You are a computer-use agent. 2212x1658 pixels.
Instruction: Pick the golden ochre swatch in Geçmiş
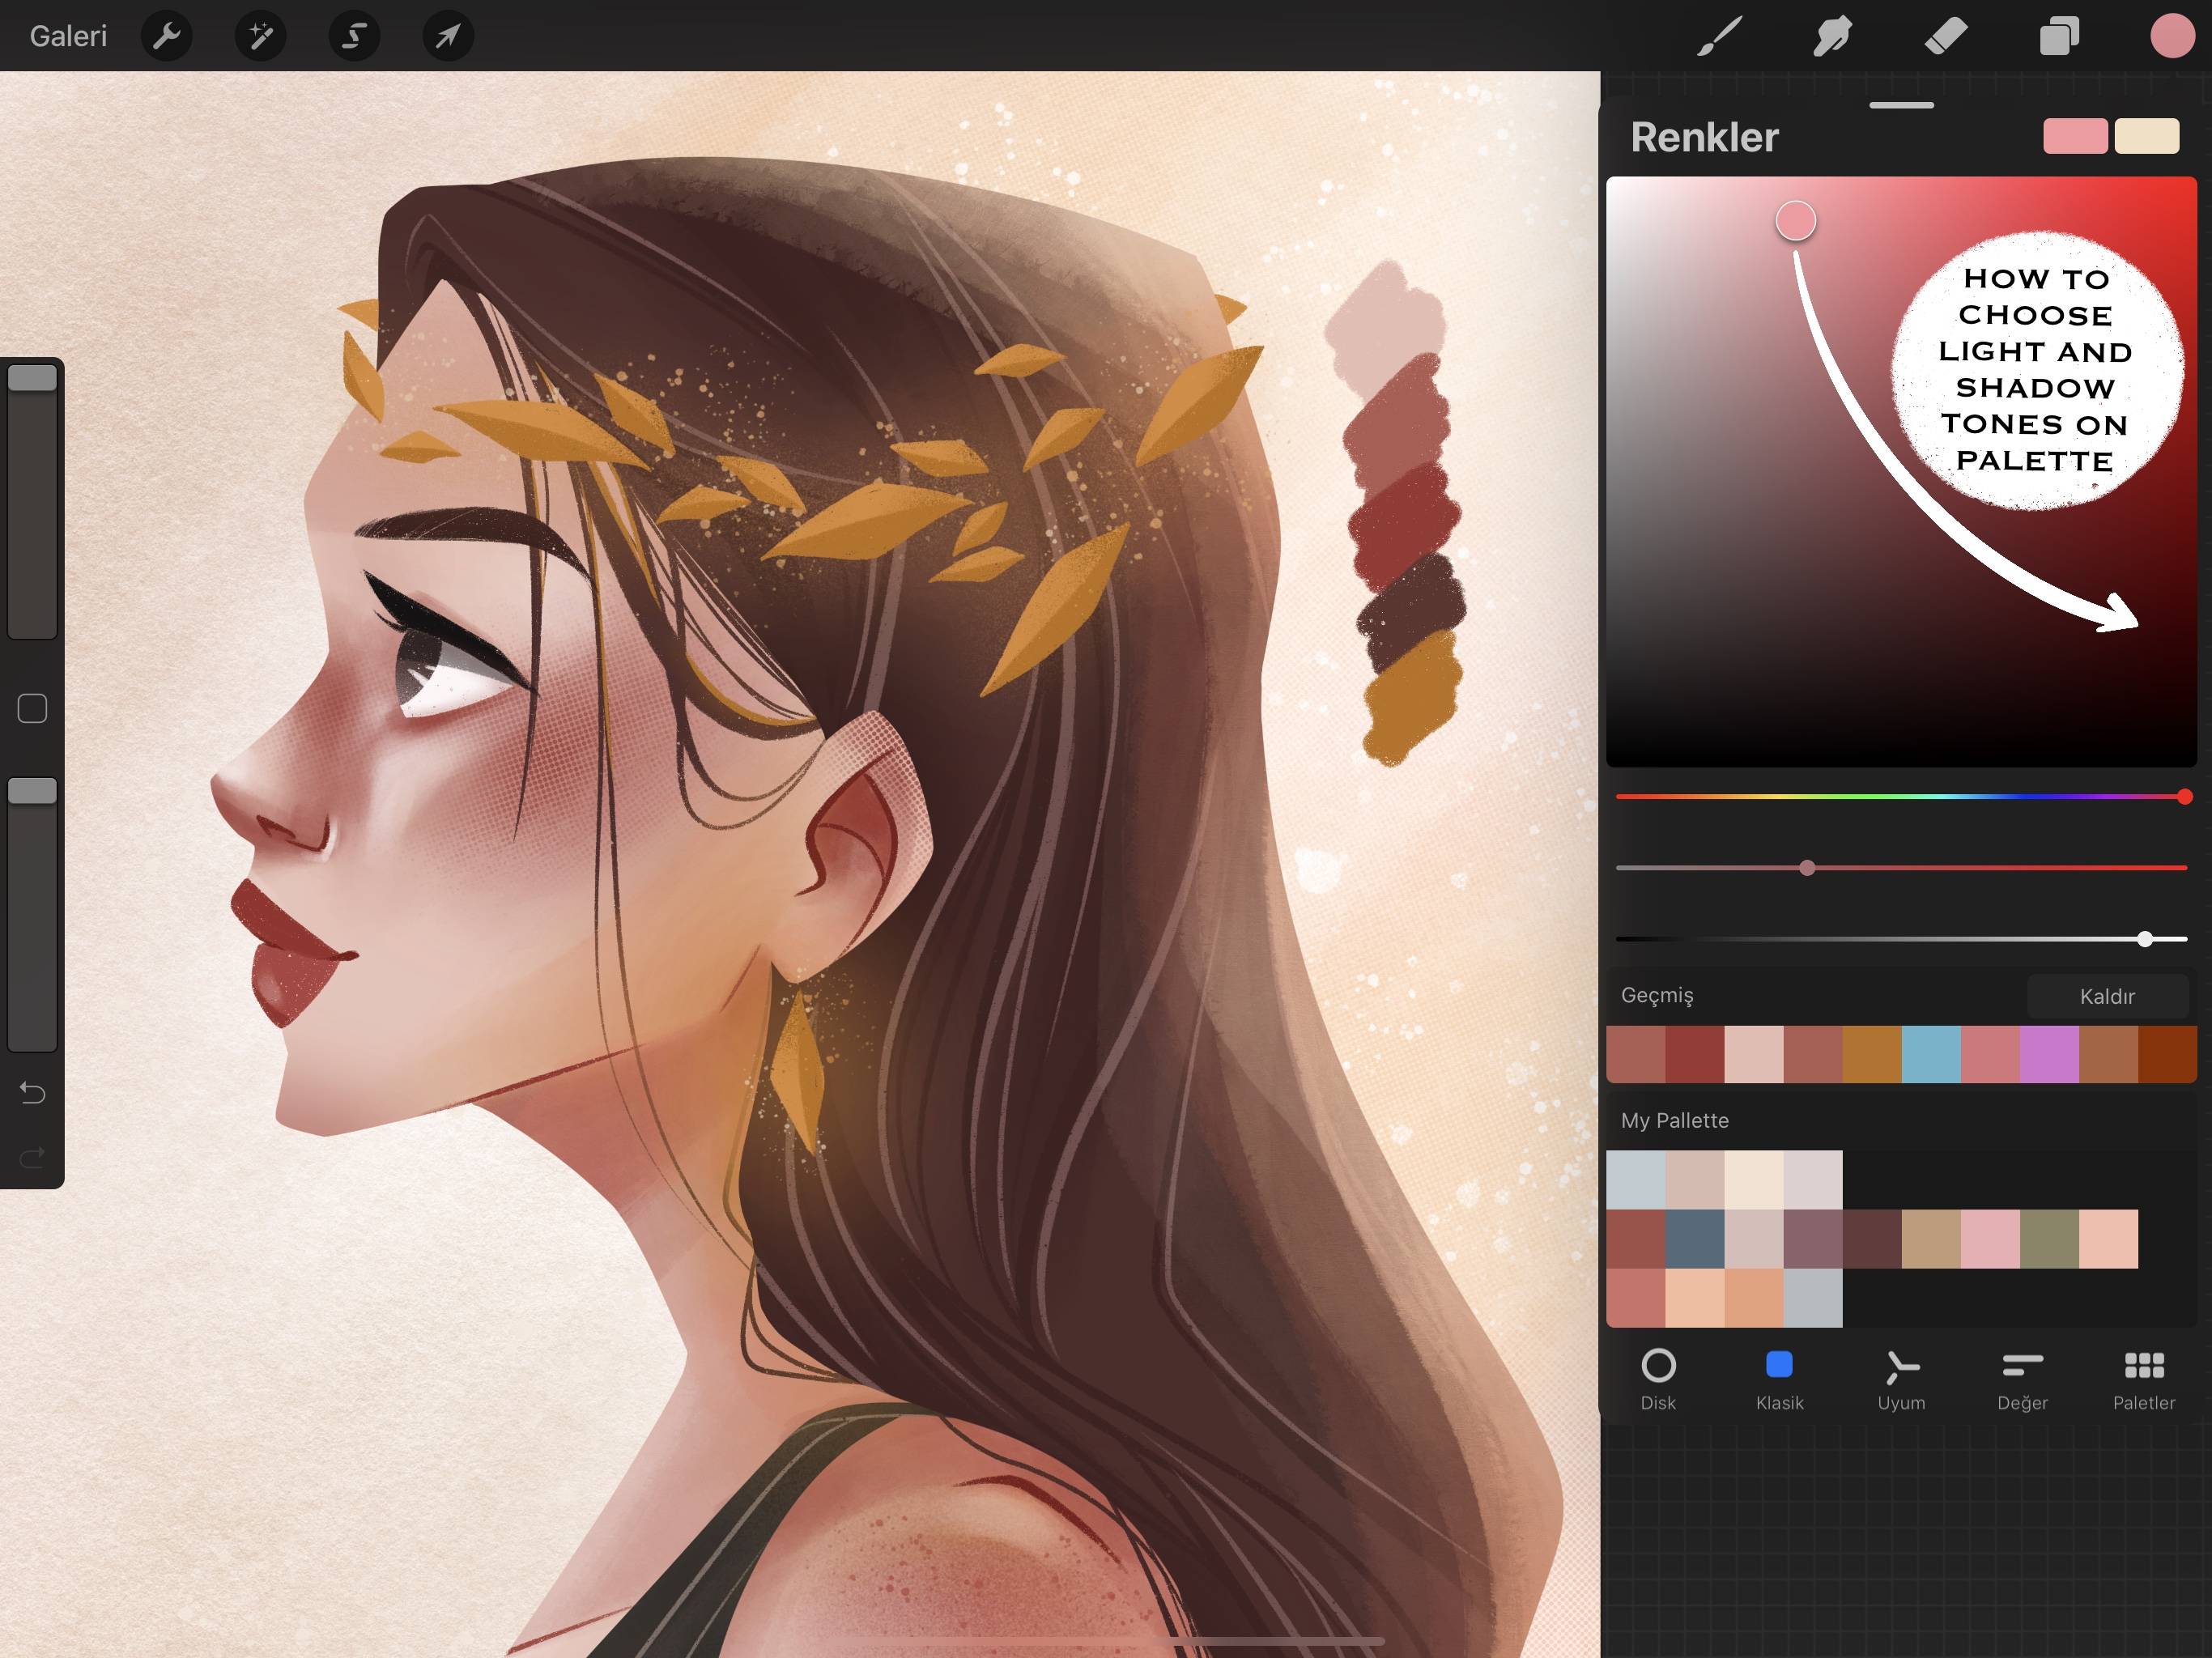tap(1872, 1054)
